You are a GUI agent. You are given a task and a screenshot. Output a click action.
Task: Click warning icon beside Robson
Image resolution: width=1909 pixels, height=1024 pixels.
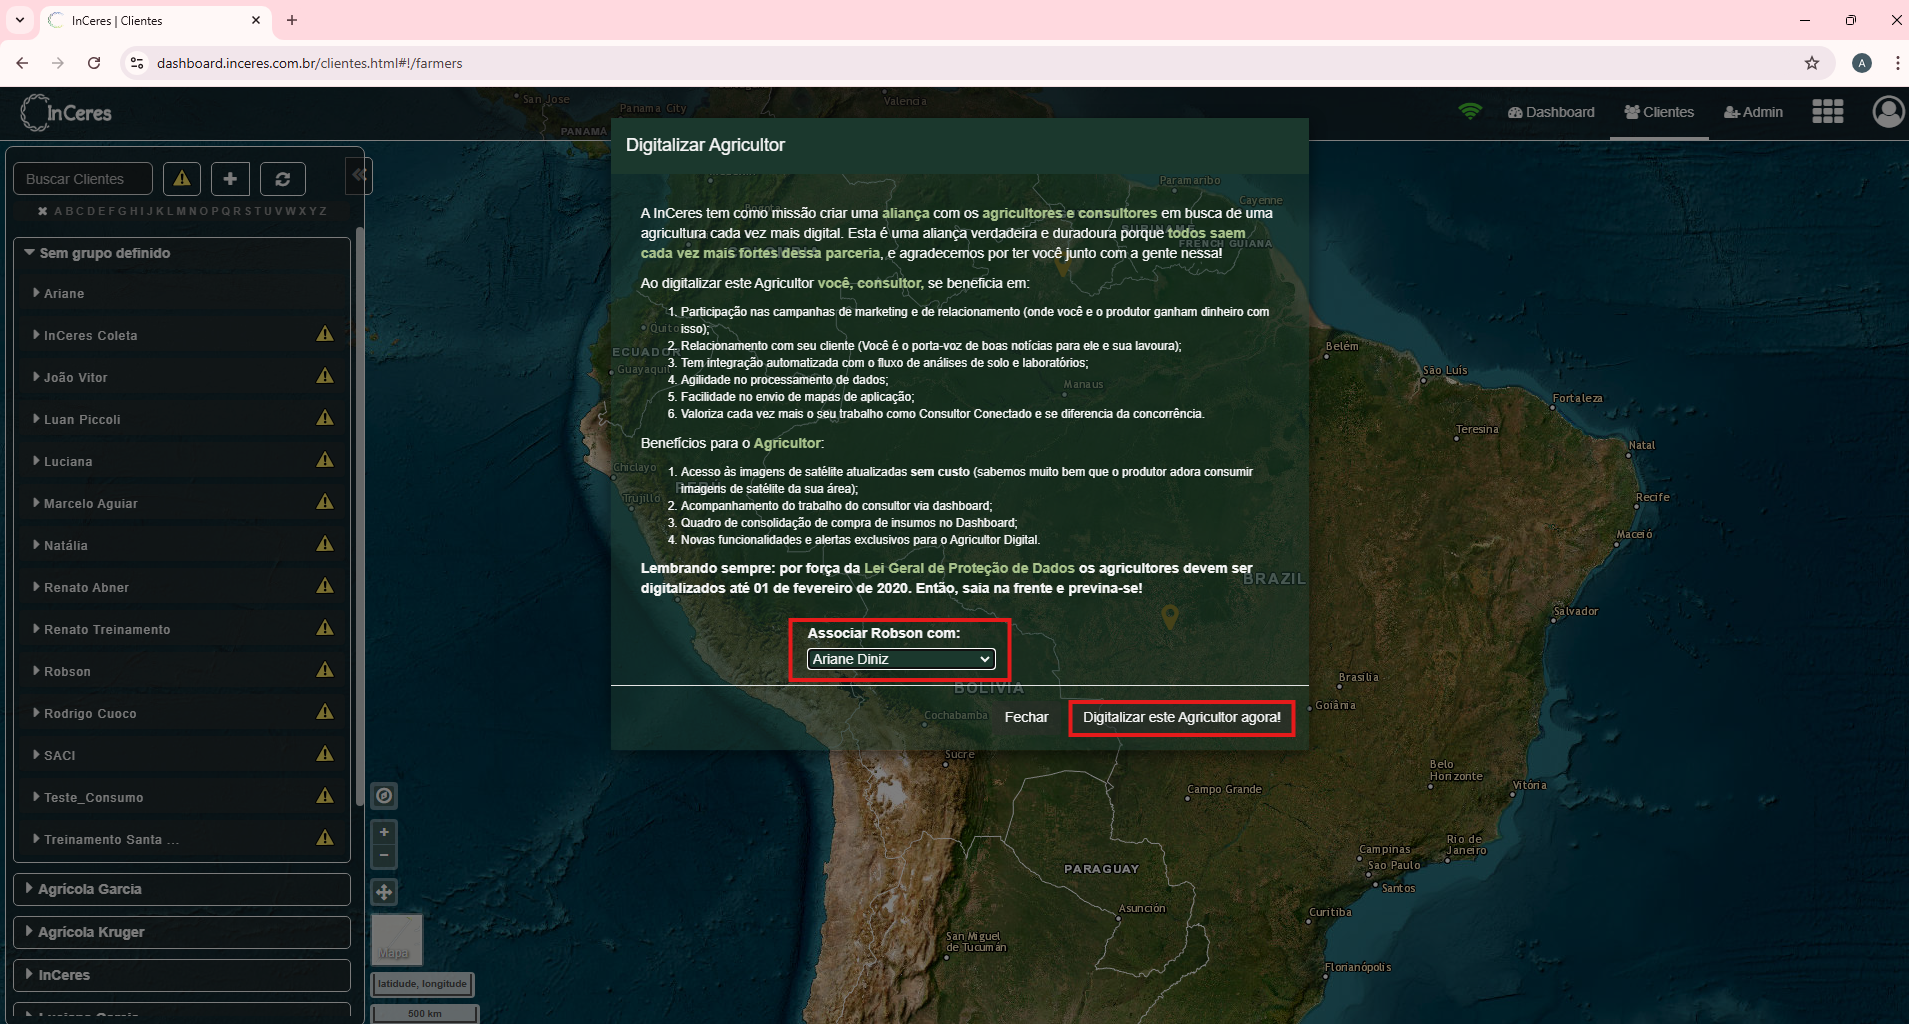coord(325,670)
